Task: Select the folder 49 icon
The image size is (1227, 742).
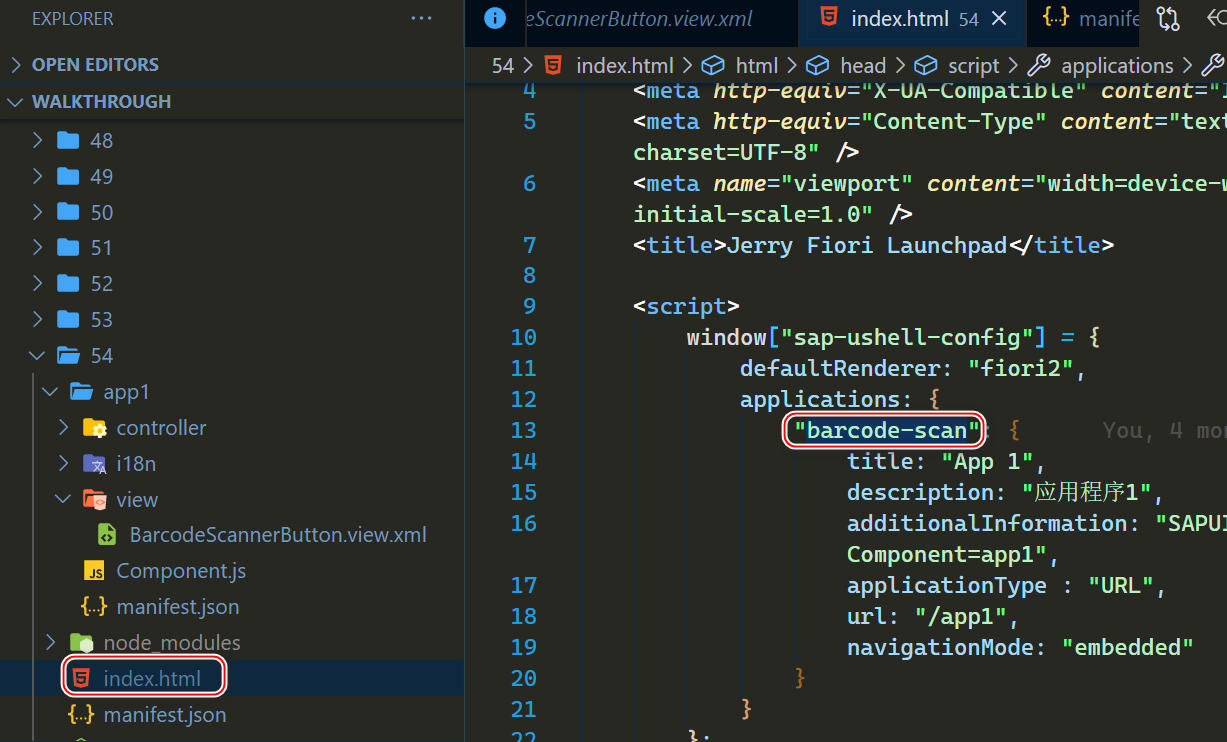Action: click(x=68, y=176)
